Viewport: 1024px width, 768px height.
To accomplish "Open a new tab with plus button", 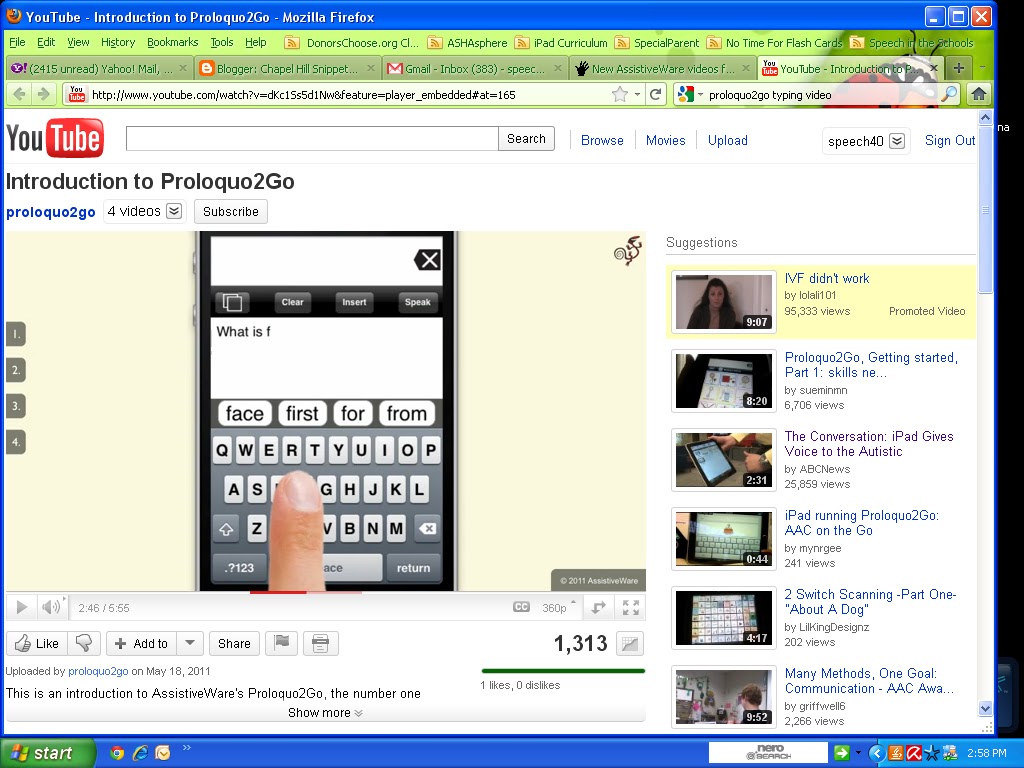I will tap(959, 68).
